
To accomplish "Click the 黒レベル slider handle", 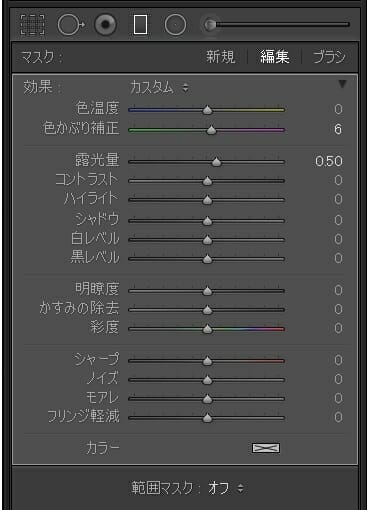I will pyautogui.click(x=207, y=259).
